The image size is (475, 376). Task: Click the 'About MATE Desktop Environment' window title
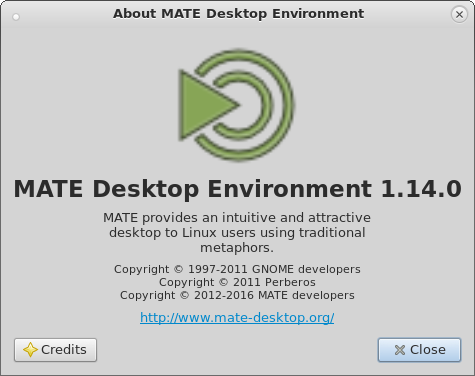238,14
